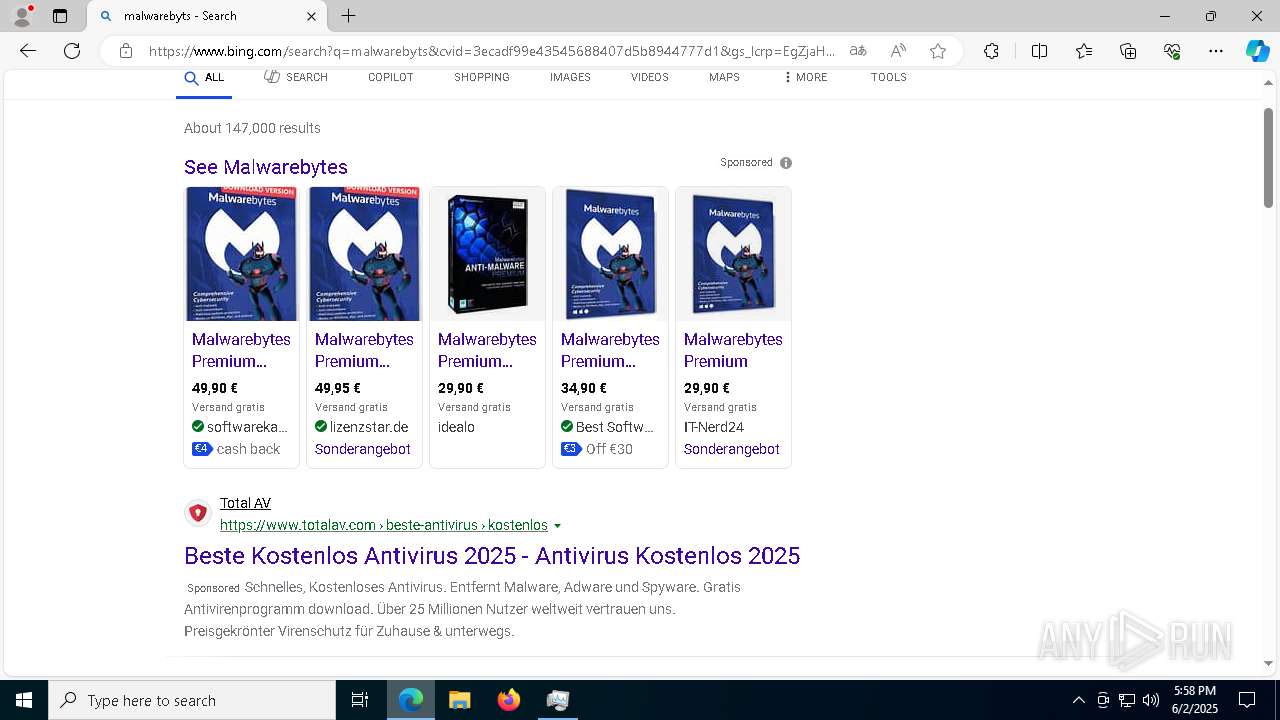Open the Anti-Malware idealo product image
This screenshot has width=1280, height=720.
pos(487,254)
